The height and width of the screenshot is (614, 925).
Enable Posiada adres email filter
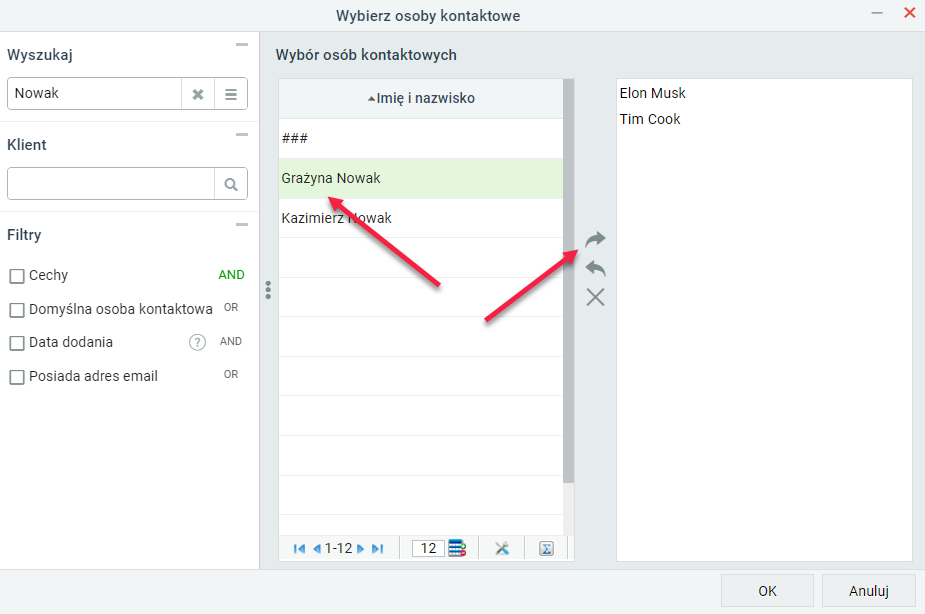click(x=17, y=377)
